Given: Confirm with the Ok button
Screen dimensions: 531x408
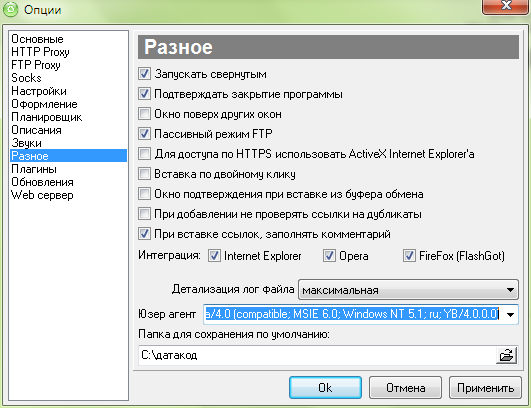Looking at the screenshot, I should pos(325,388).
